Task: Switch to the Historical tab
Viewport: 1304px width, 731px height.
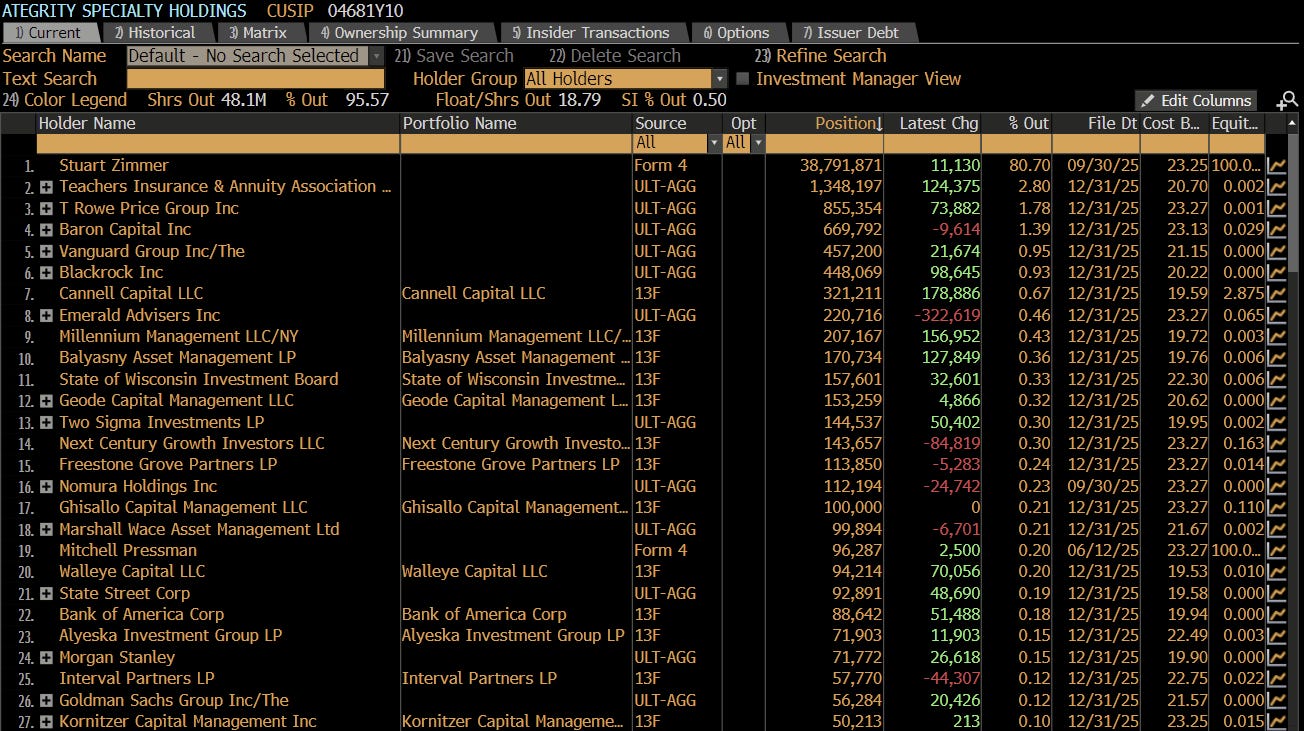Action: coord(155,33)
